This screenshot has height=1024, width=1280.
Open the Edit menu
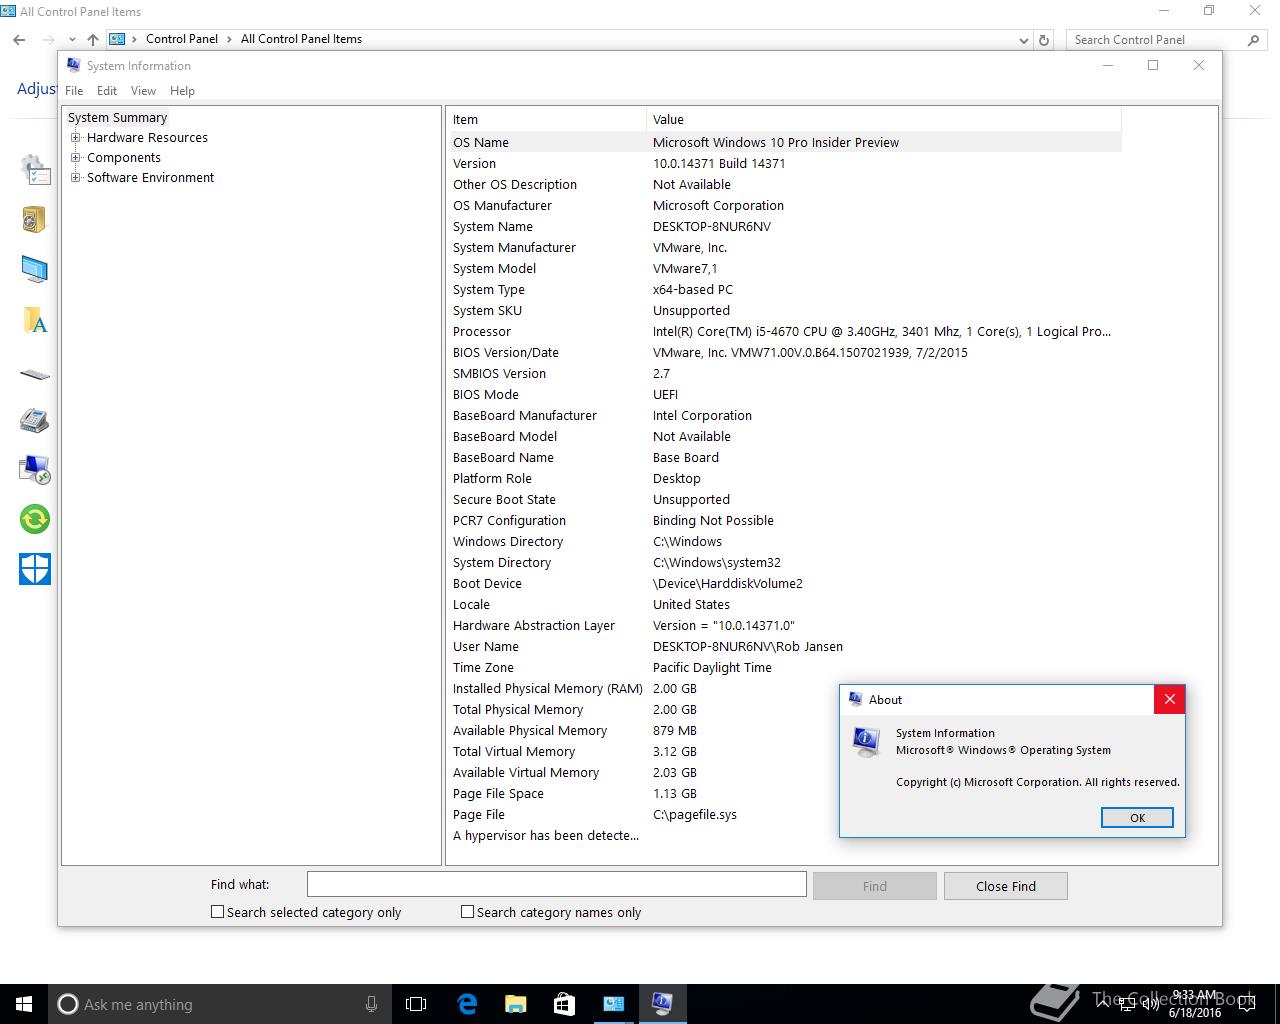(107, 91)
